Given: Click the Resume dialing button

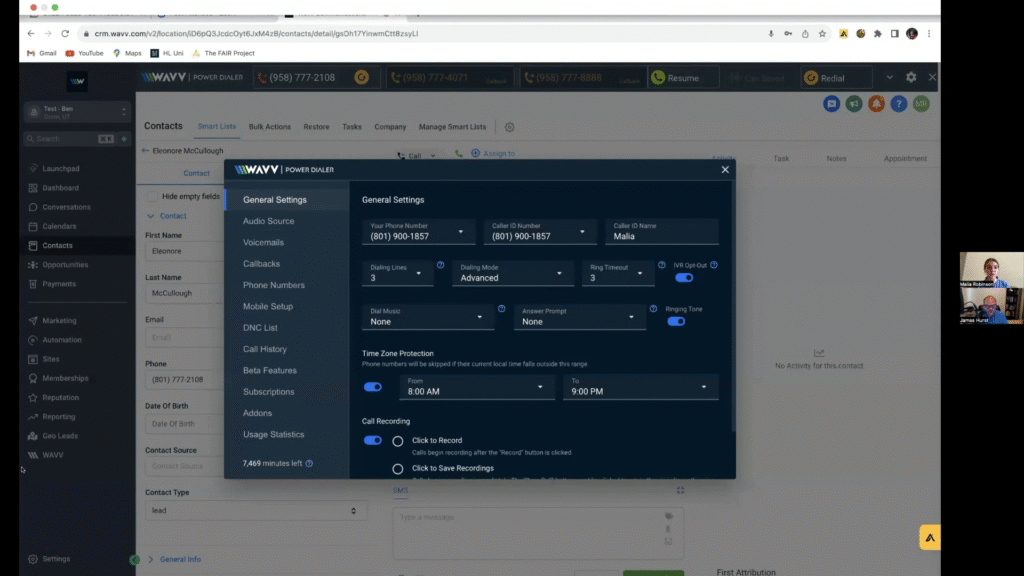Looking at the screenshot, I should click(x=683, y=78).
